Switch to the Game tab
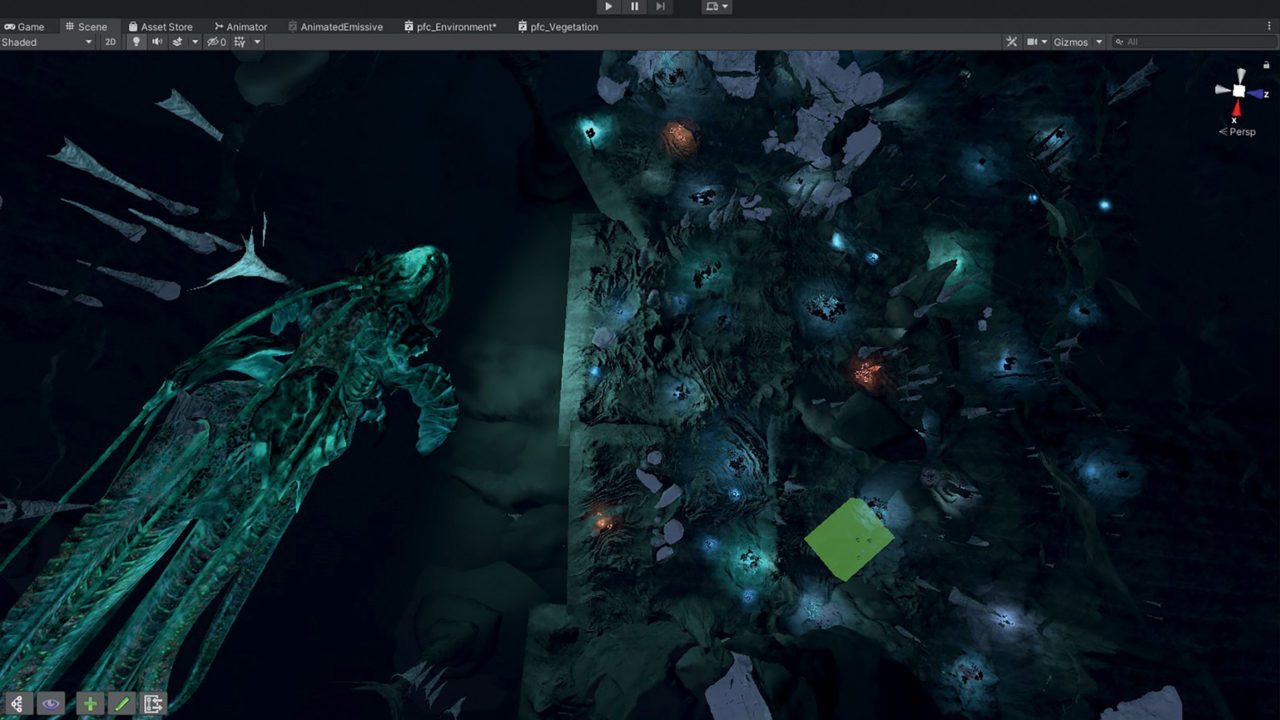 point(24,27)
